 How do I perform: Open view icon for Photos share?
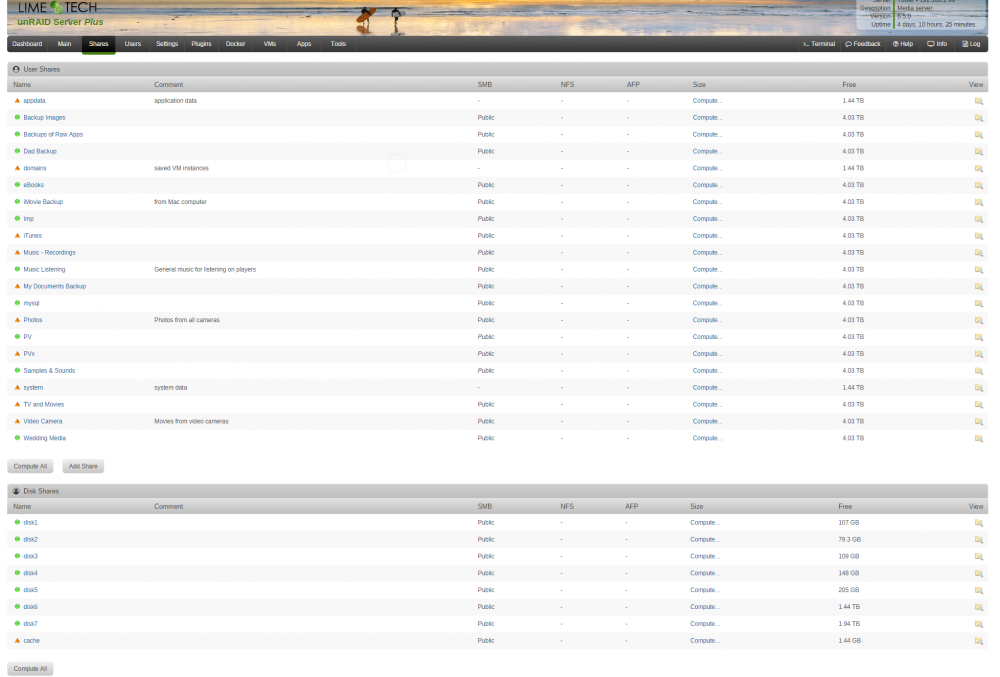pyautogui.click(x=978, y=321)
